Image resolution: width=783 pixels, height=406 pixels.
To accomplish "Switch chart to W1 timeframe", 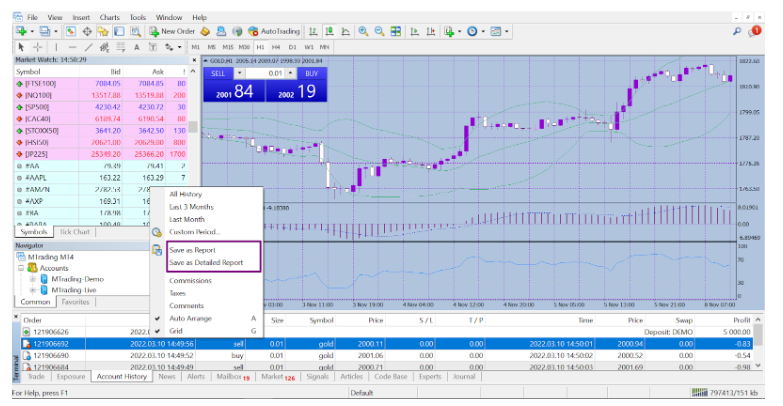I will [x=309, y=47].
